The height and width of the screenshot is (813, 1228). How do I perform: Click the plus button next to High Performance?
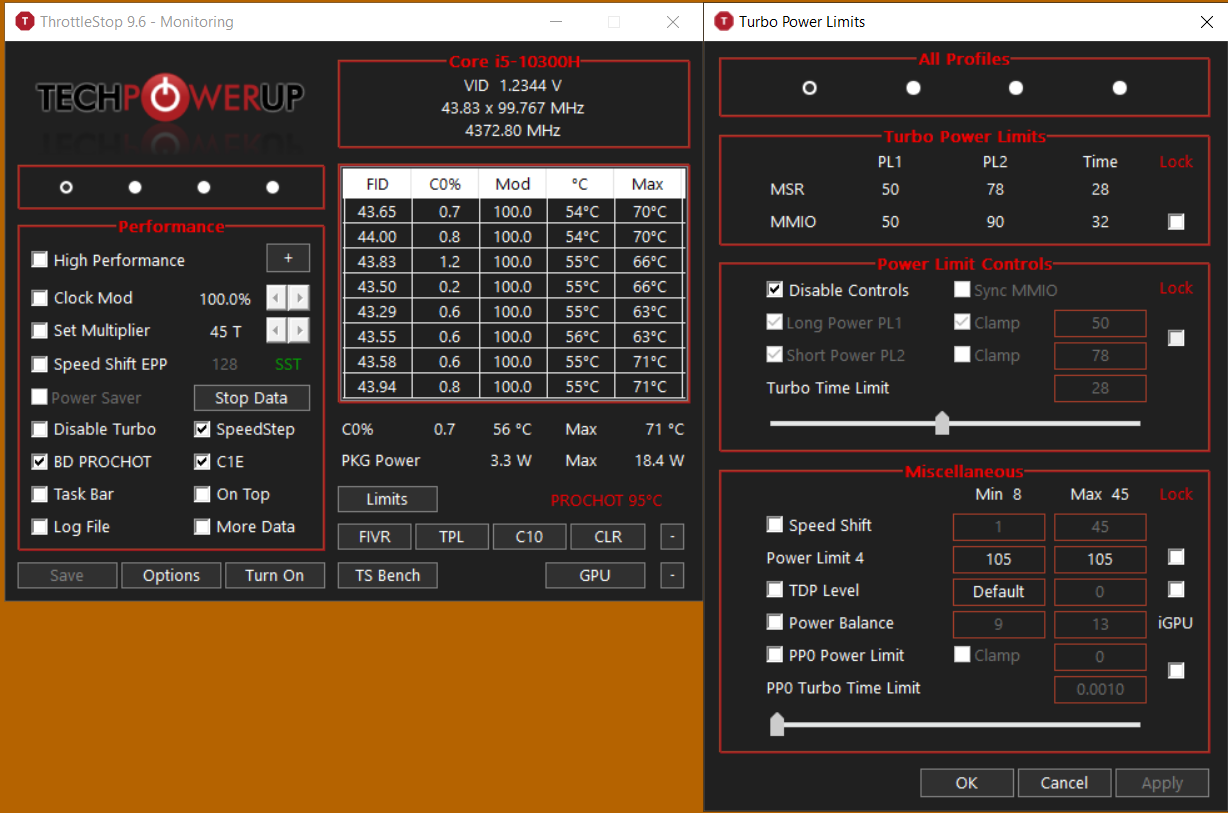click(x=288, y=259)
